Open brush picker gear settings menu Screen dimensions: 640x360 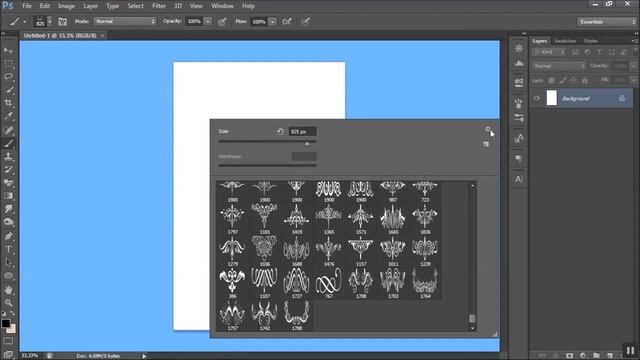tap(488, 130)
